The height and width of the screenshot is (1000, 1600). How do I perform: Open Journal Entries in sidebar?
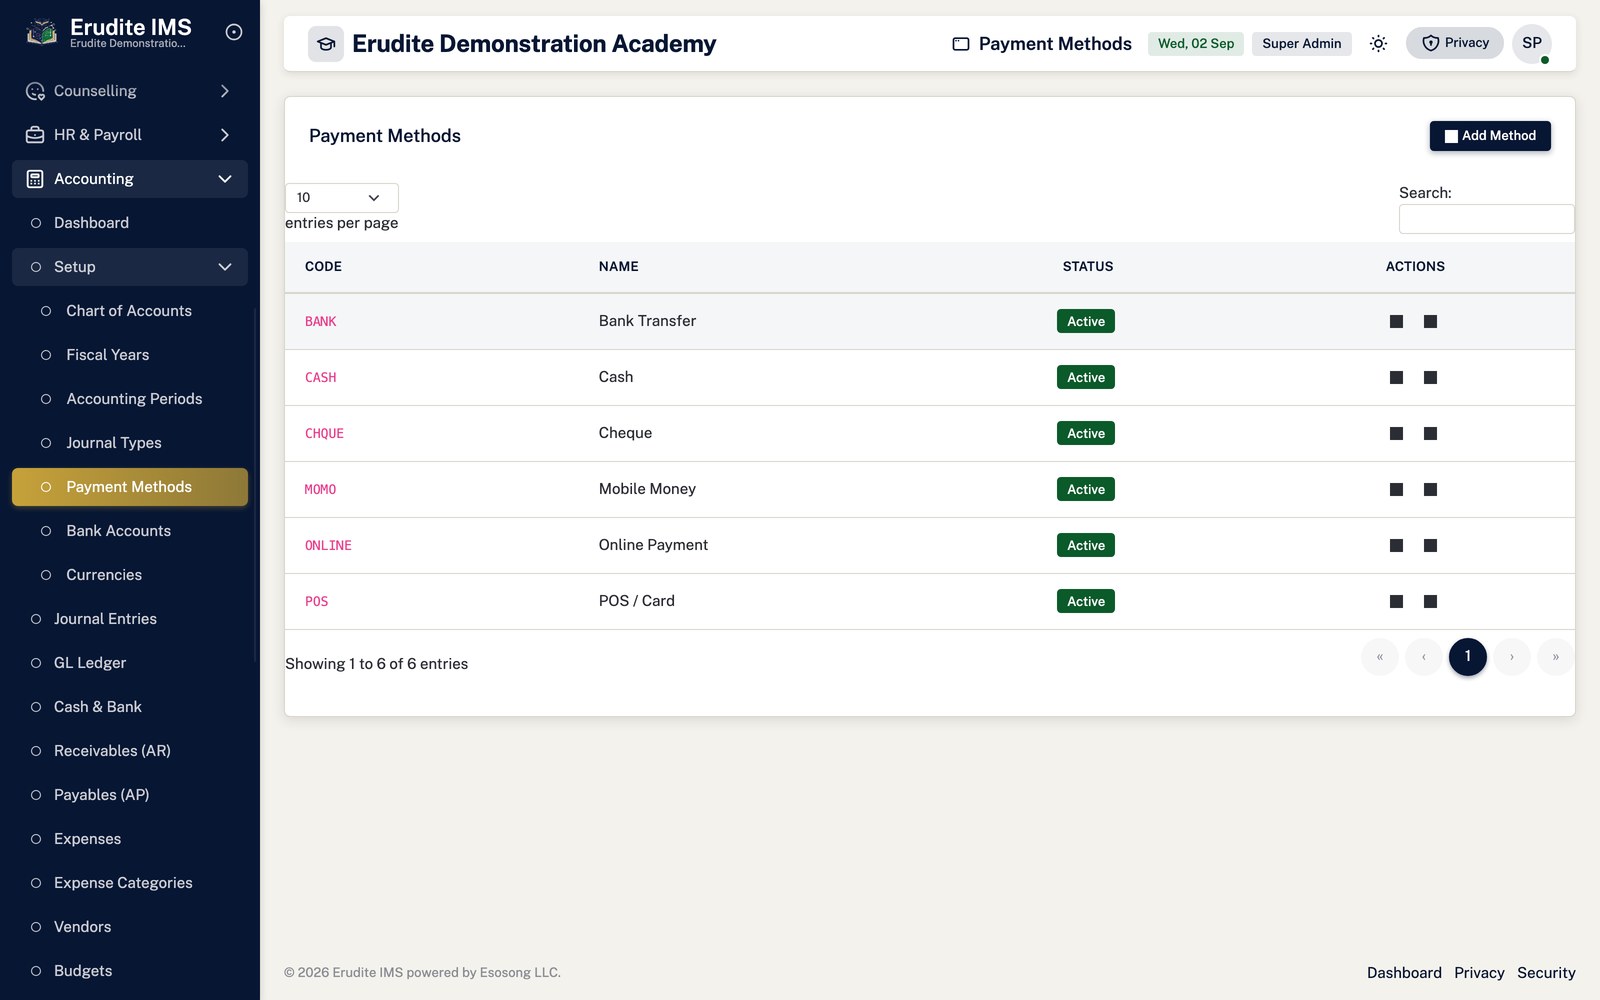pos(130,619)
